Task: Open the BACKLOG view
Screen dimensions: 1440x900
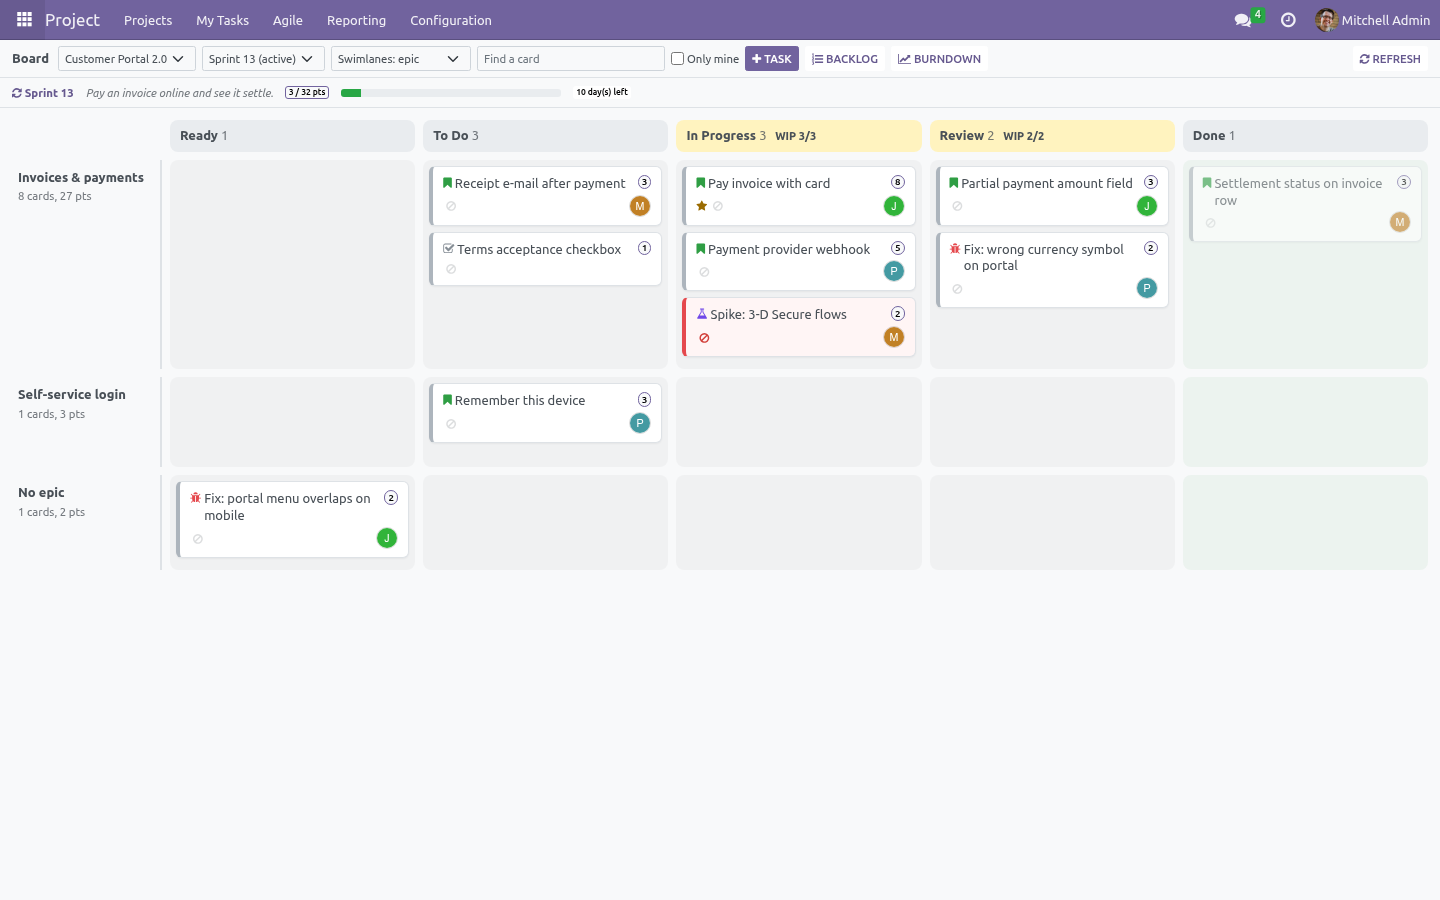Action: 845,59
